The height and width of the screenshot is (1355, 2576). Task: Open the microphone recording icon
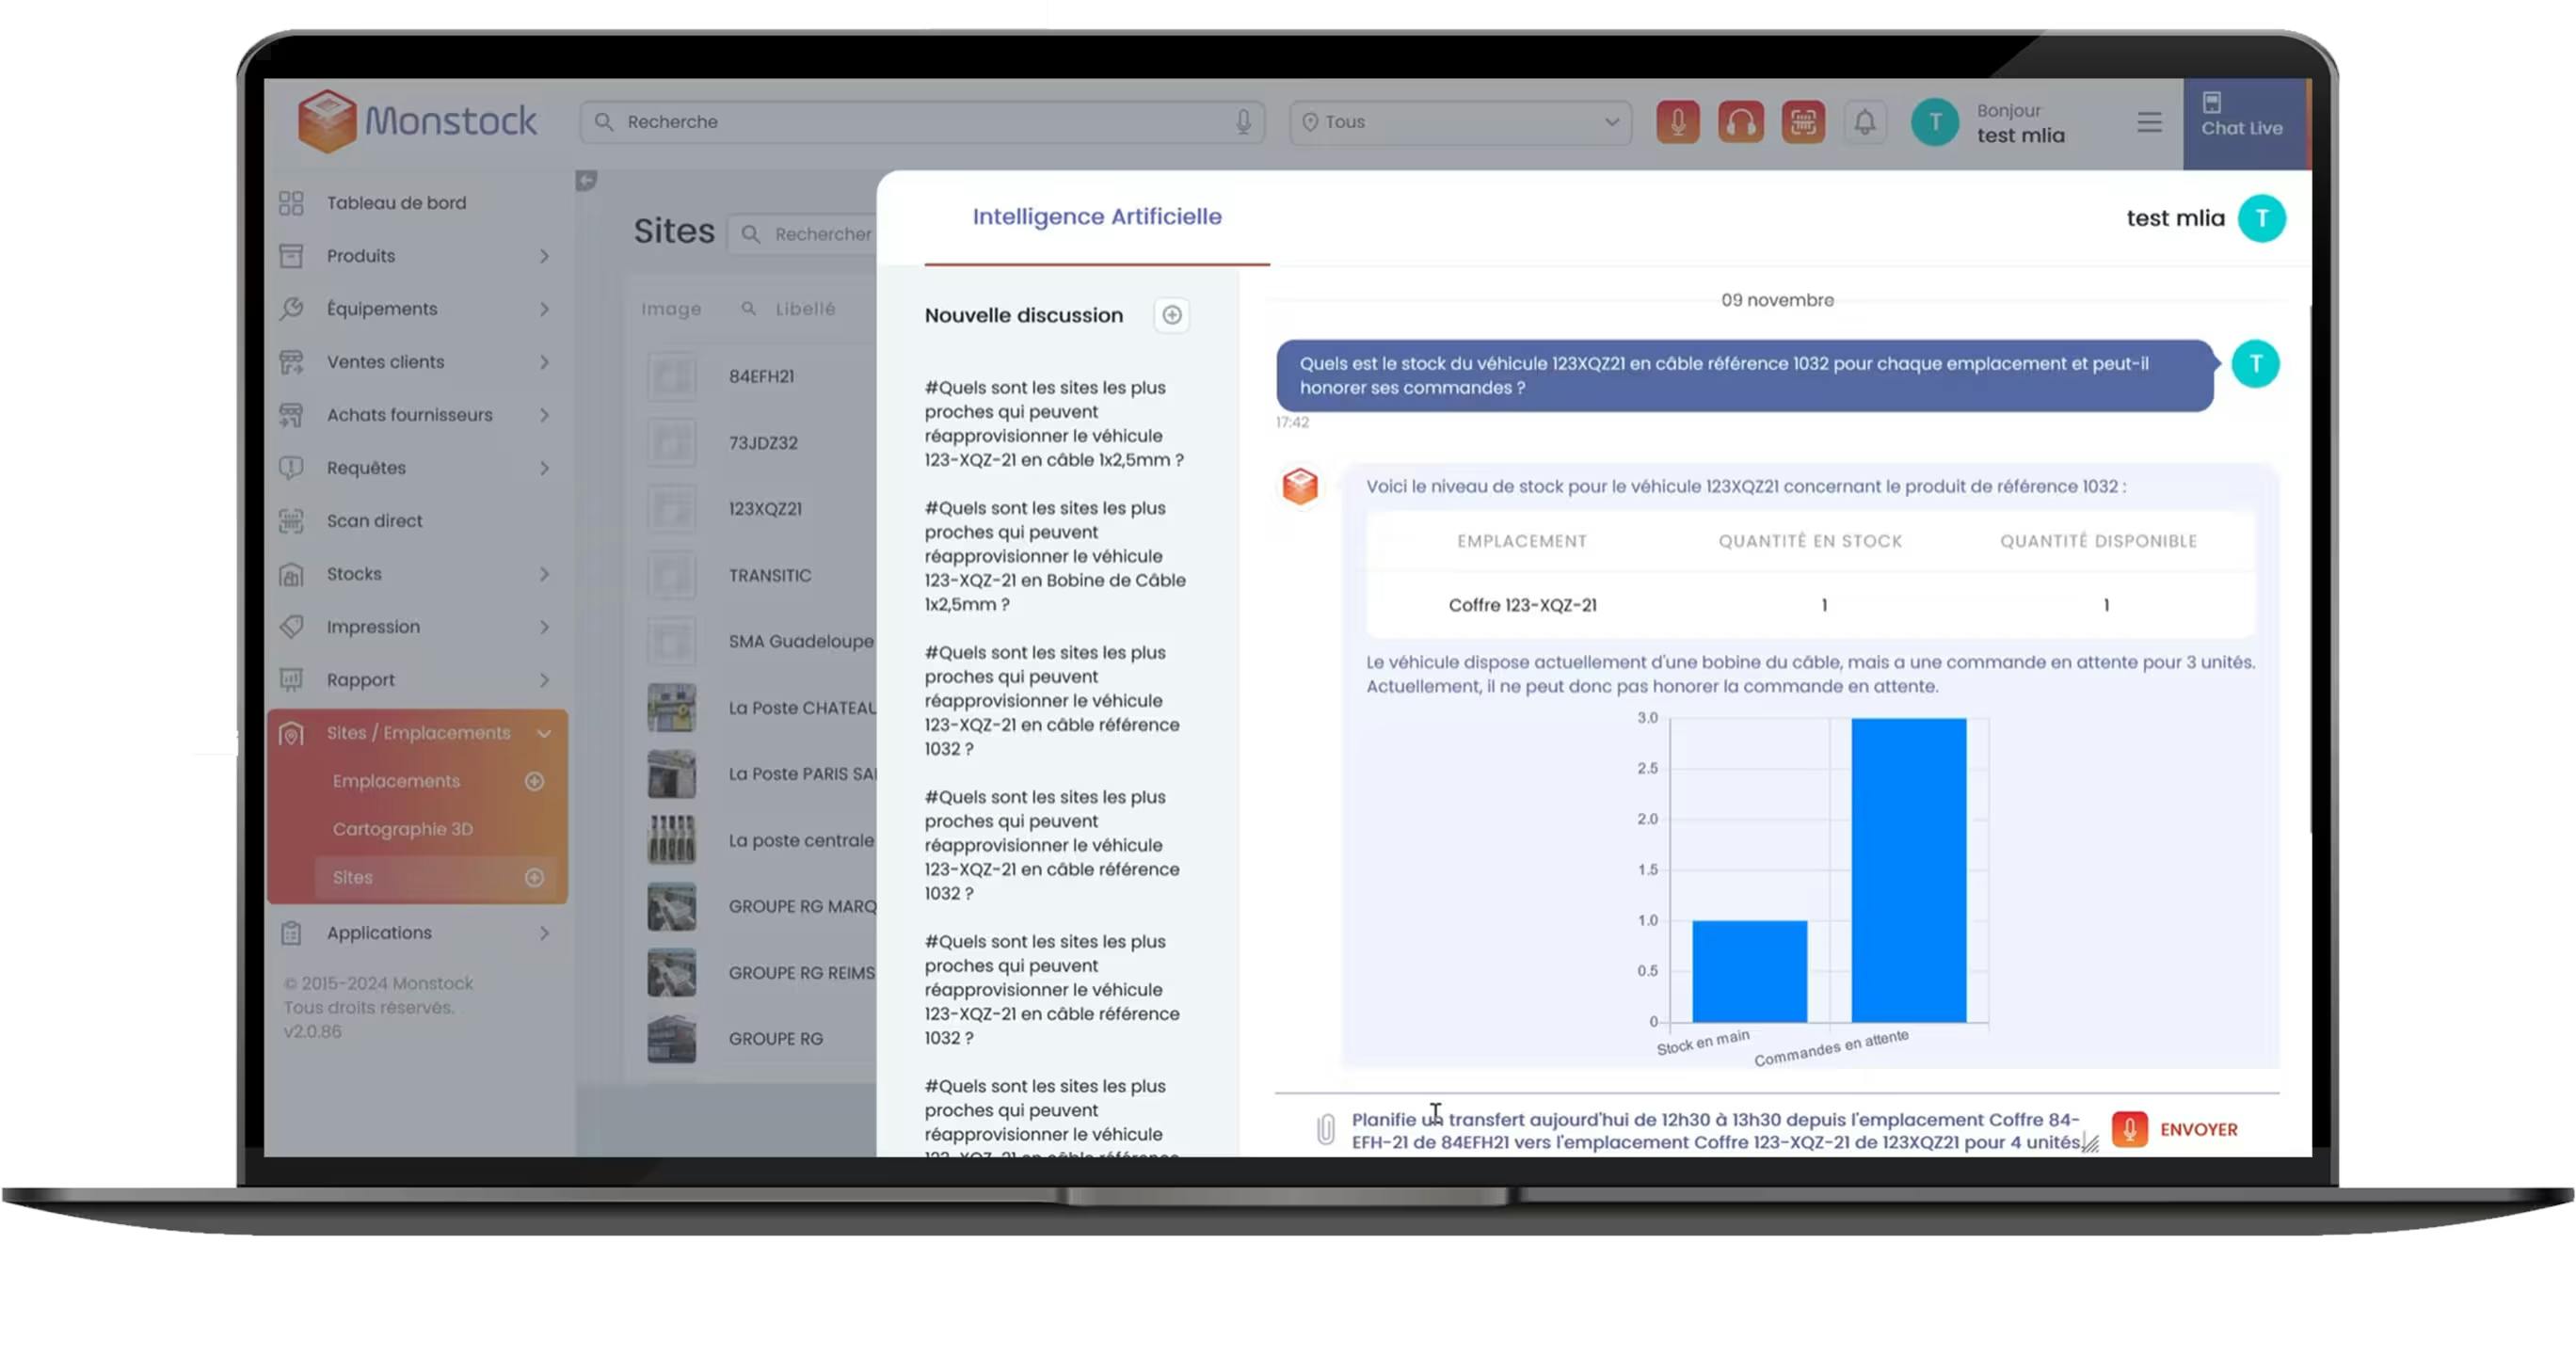click(1674, 121)
